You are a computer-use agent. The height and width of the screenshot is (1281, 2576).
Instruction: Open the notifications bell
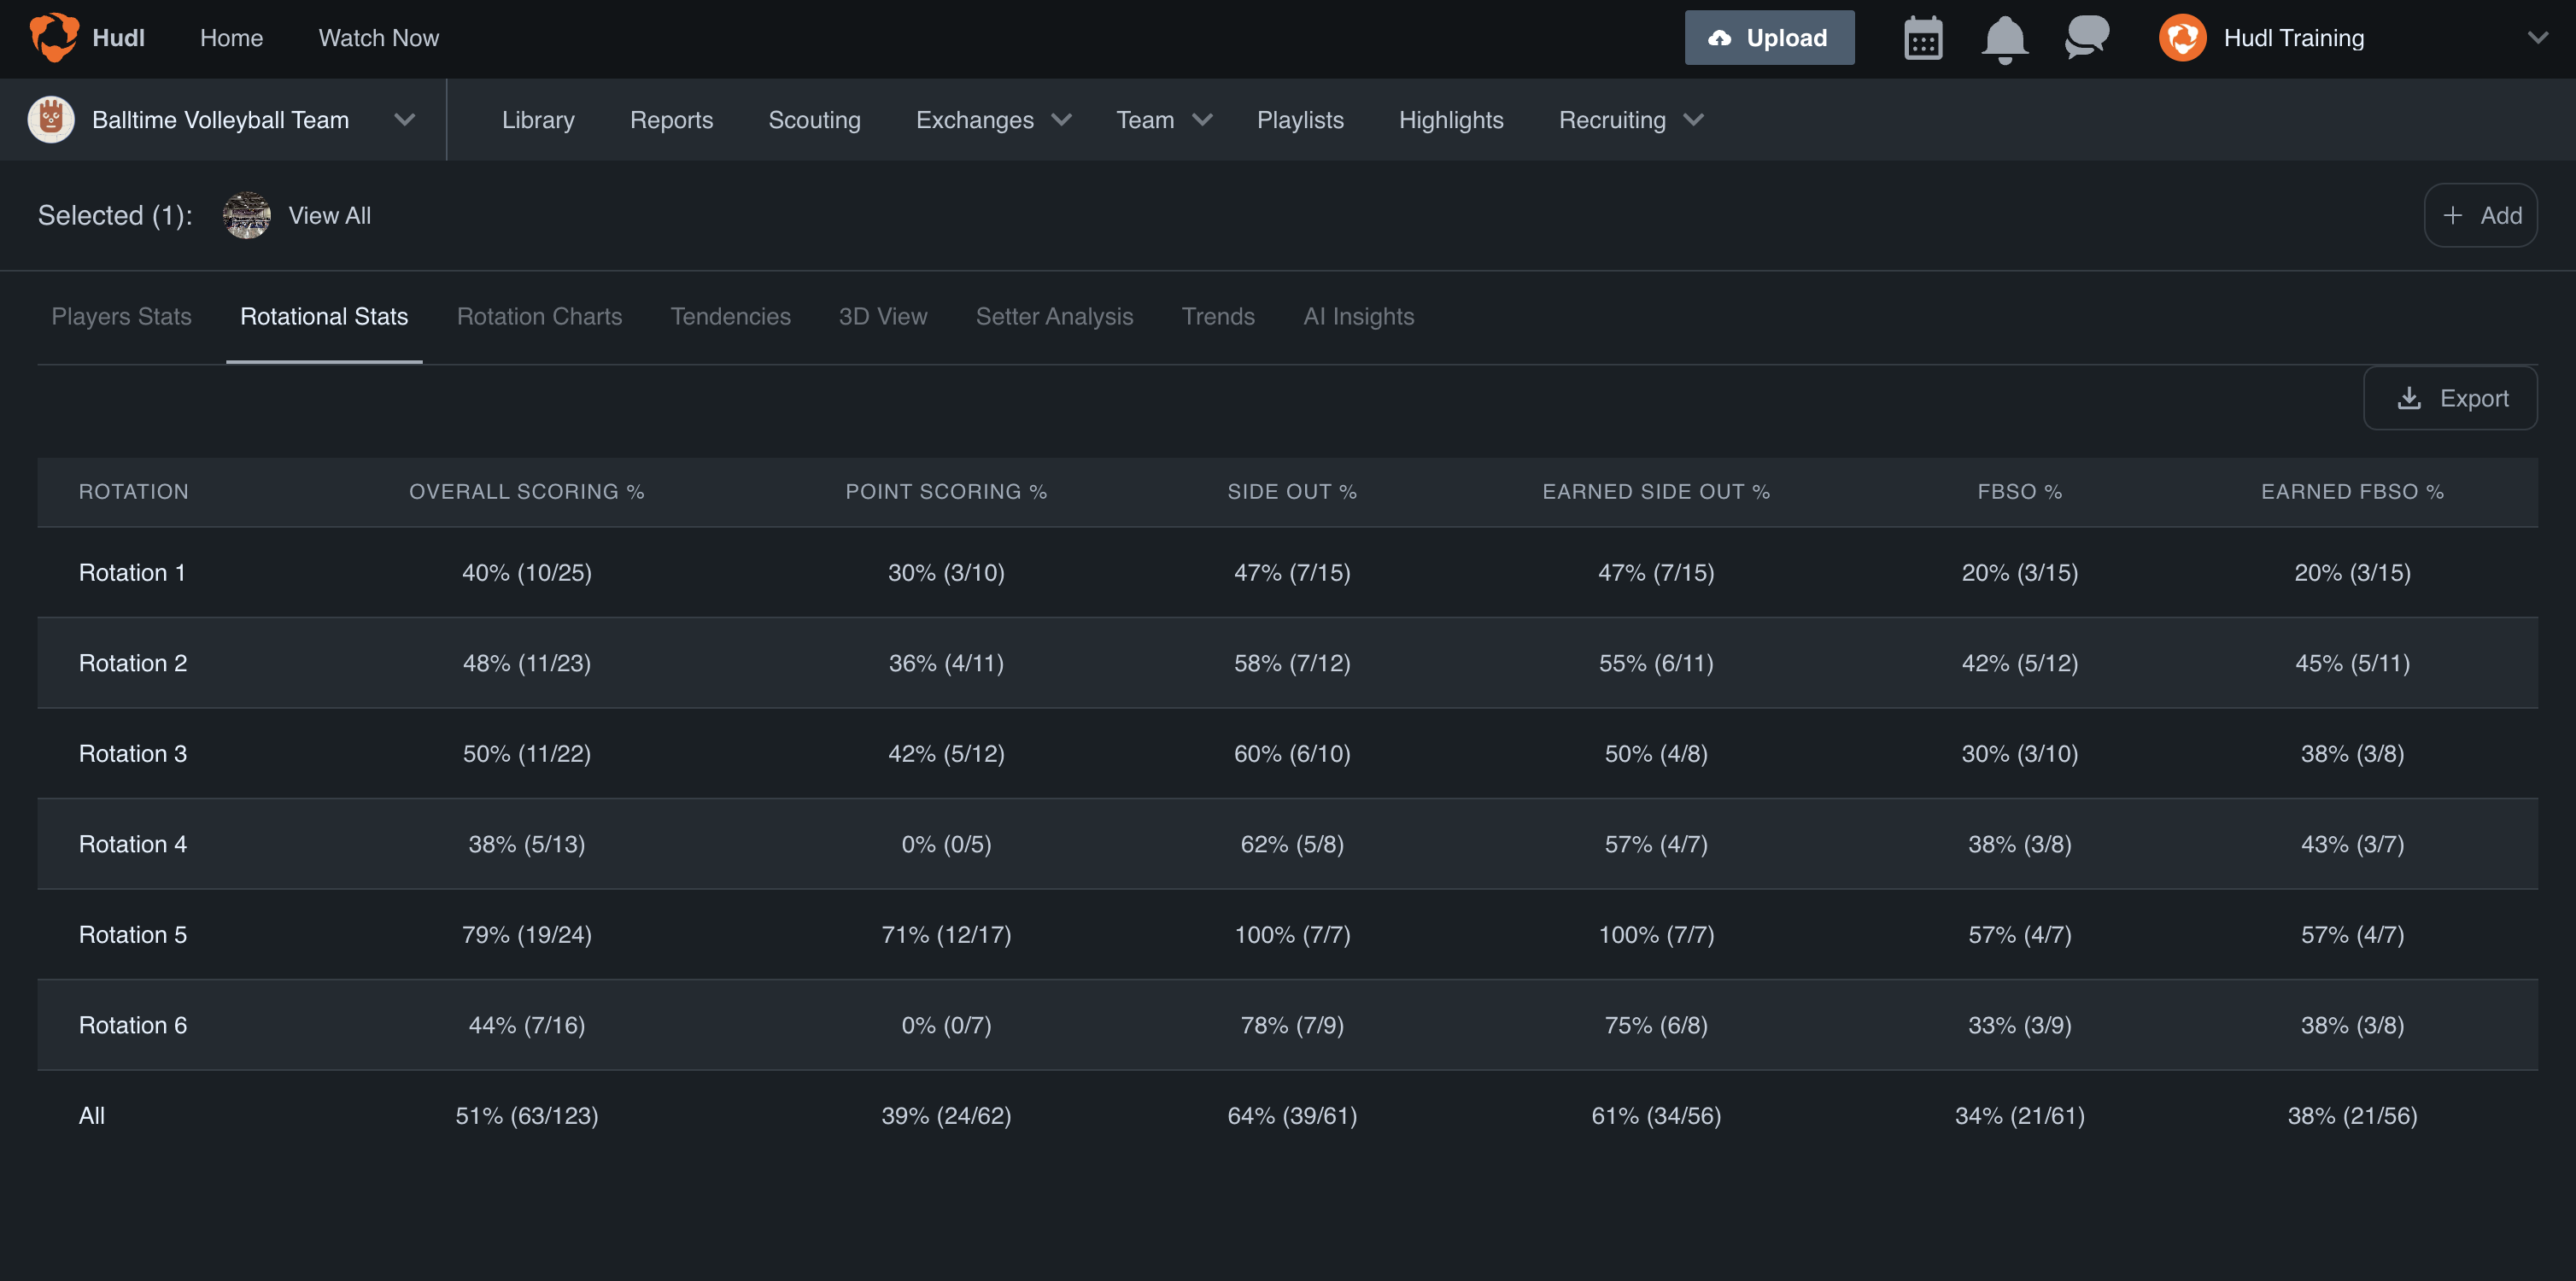pos(2004,39)
